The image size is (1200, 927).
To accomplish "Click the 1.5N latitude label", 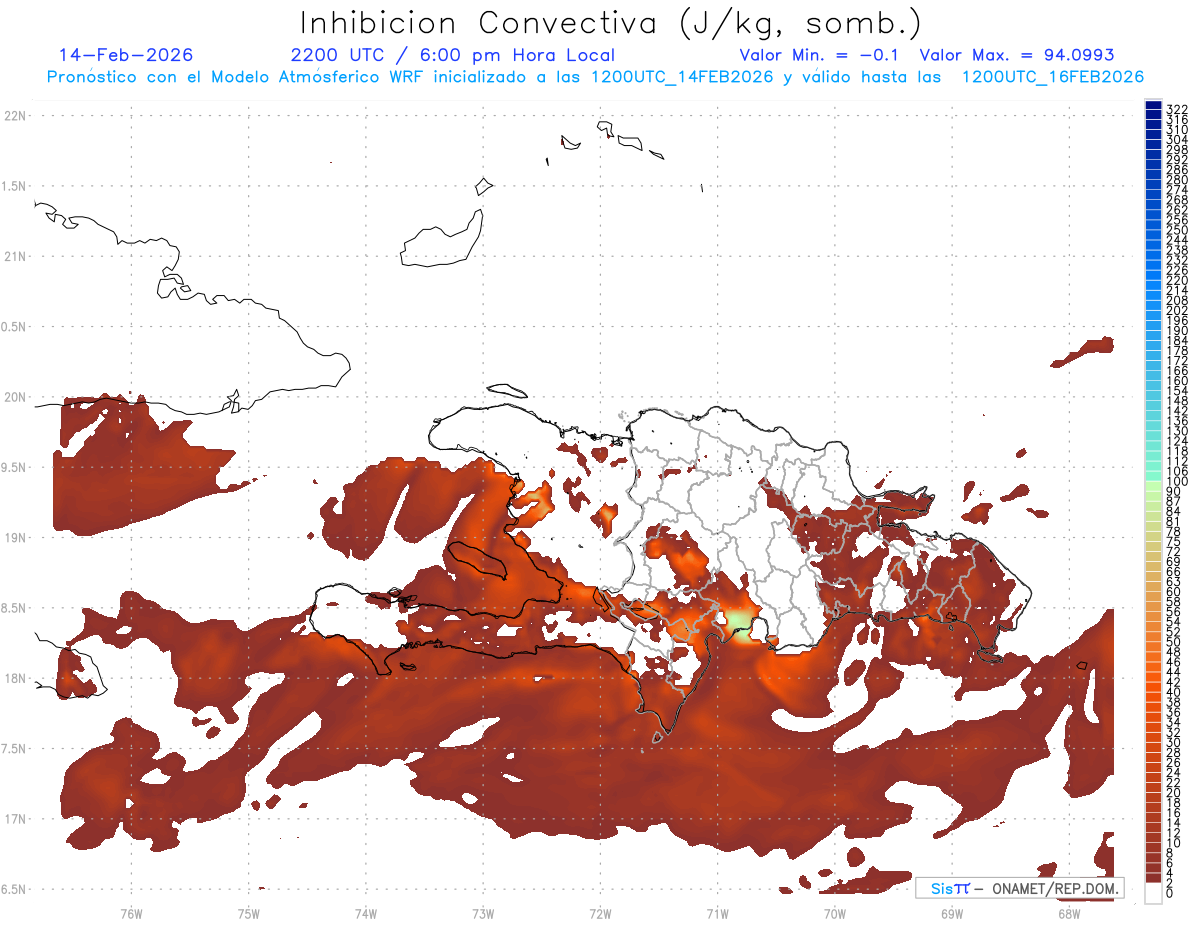I will pyautogui.click(x=14, y=187).
